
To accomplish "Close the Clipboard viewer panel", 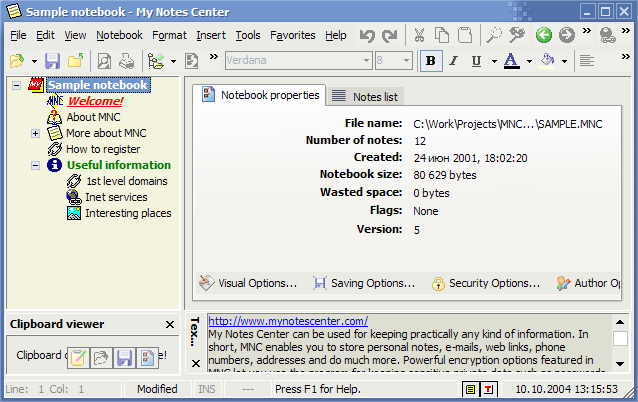I will tap(170, 324).
